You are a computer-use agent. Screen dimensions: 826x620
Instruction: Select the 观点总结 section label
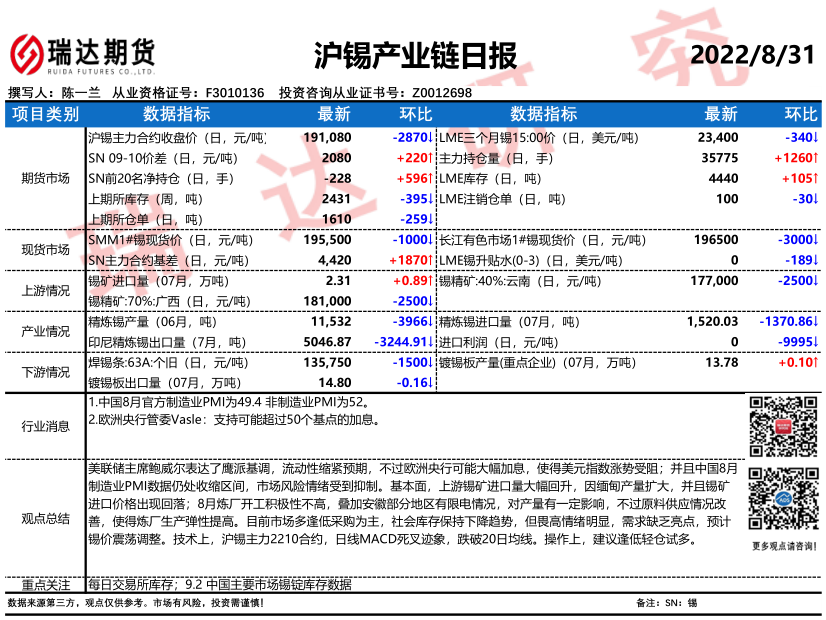pyautogui.click(x=45, y=517)
